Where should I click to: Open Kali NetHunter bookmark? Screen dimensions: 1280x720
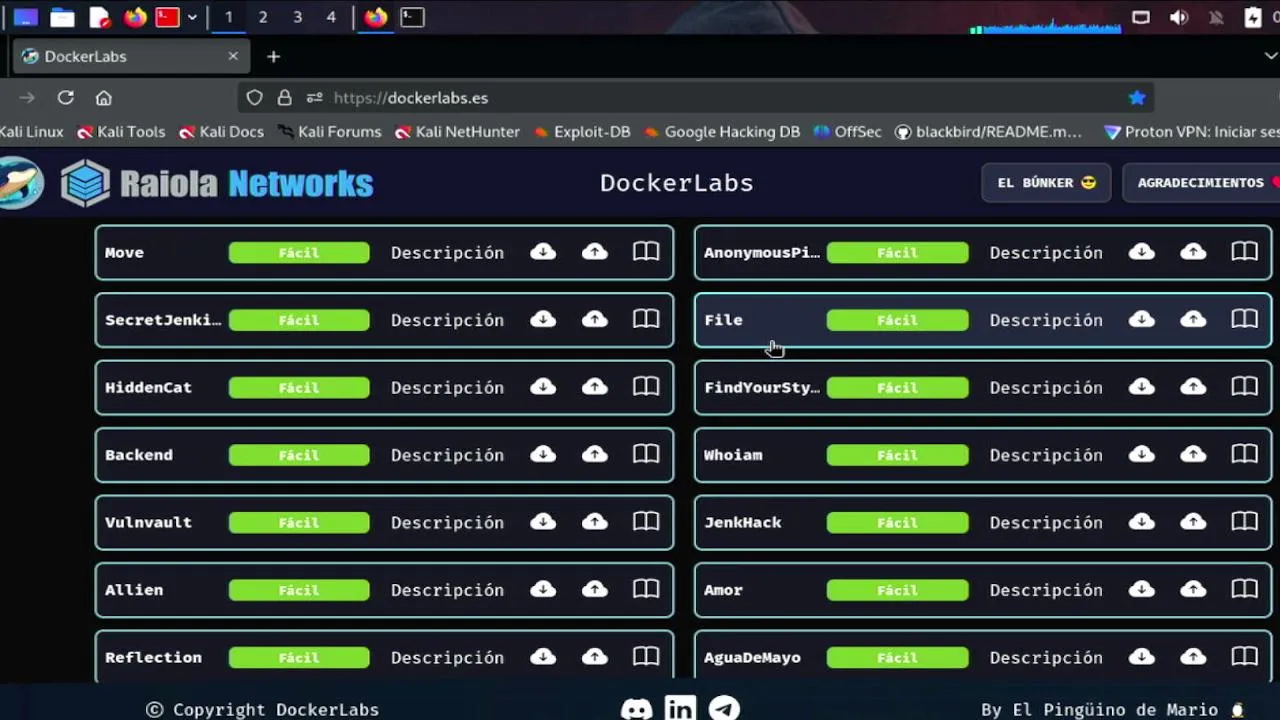coord(458,131)
